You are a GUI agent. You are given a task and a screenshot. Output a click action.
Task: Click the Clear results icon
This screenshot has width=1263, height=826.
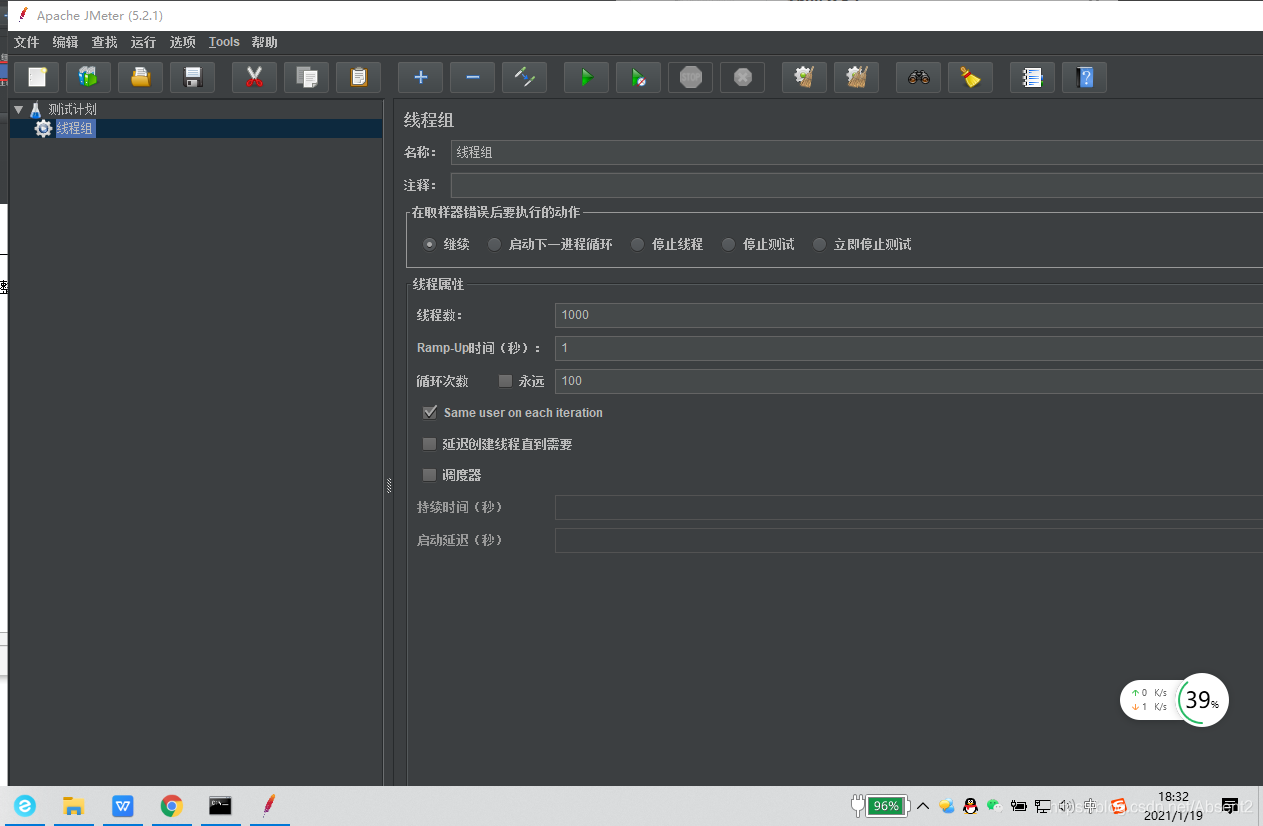coord(805,77)
